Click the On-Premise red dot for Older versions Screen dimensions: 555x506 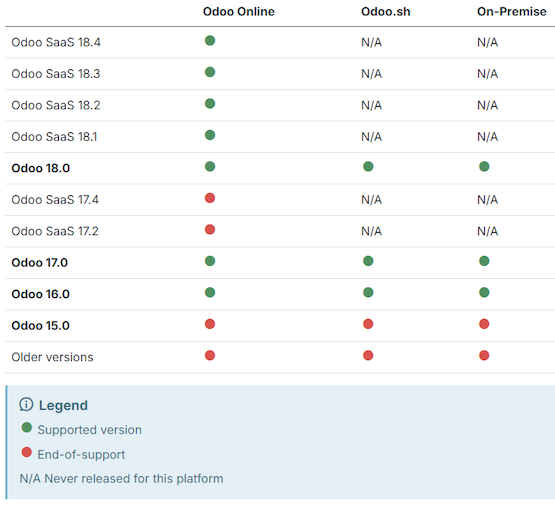pos(484,356)
